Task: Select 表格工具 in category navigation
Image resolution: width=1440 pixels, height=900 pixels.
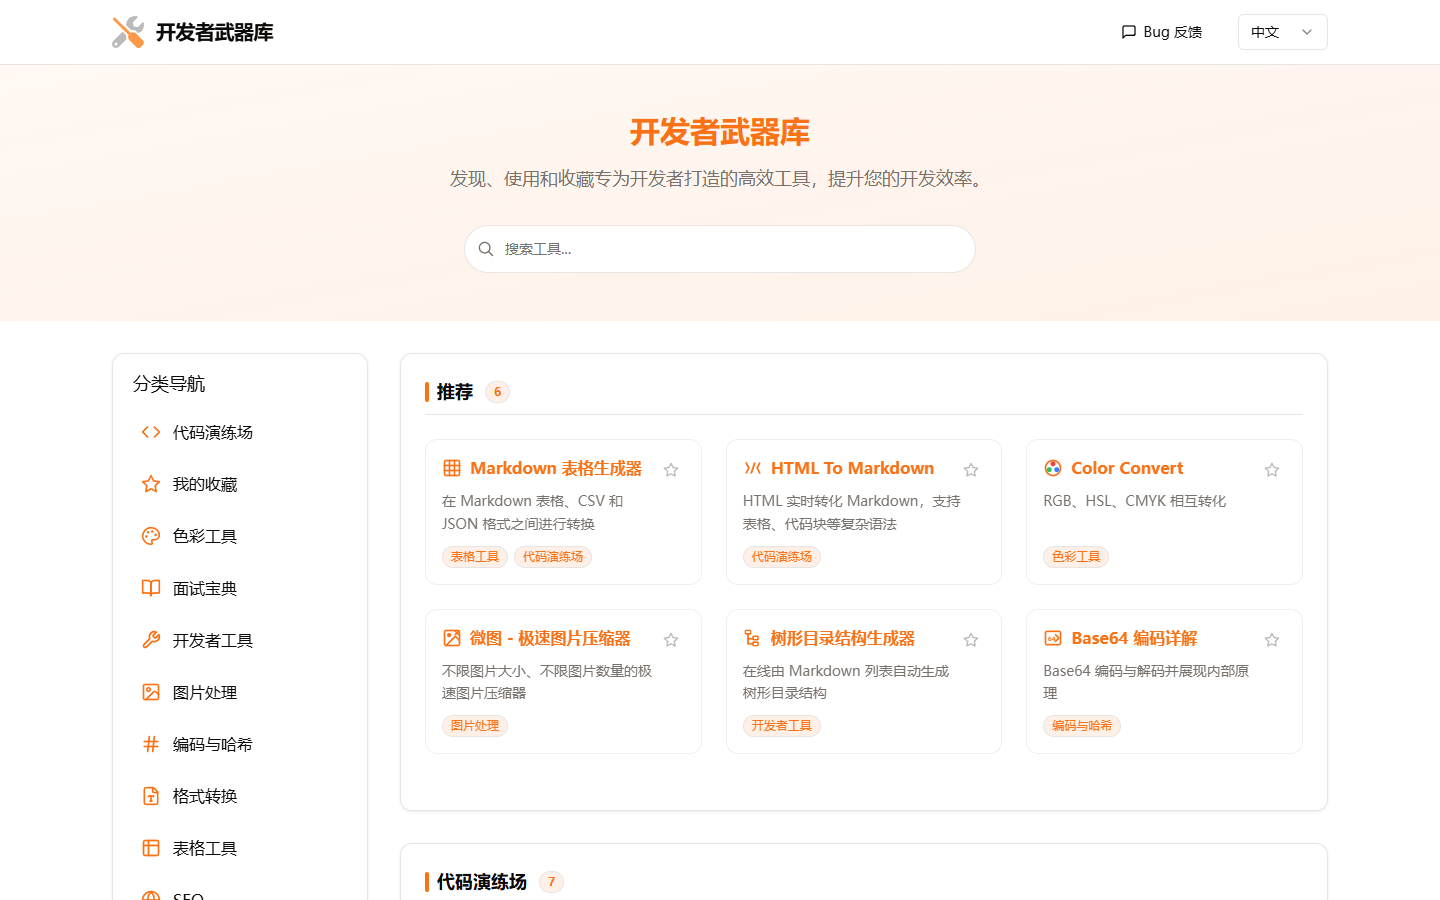Action: pos(240,848)
